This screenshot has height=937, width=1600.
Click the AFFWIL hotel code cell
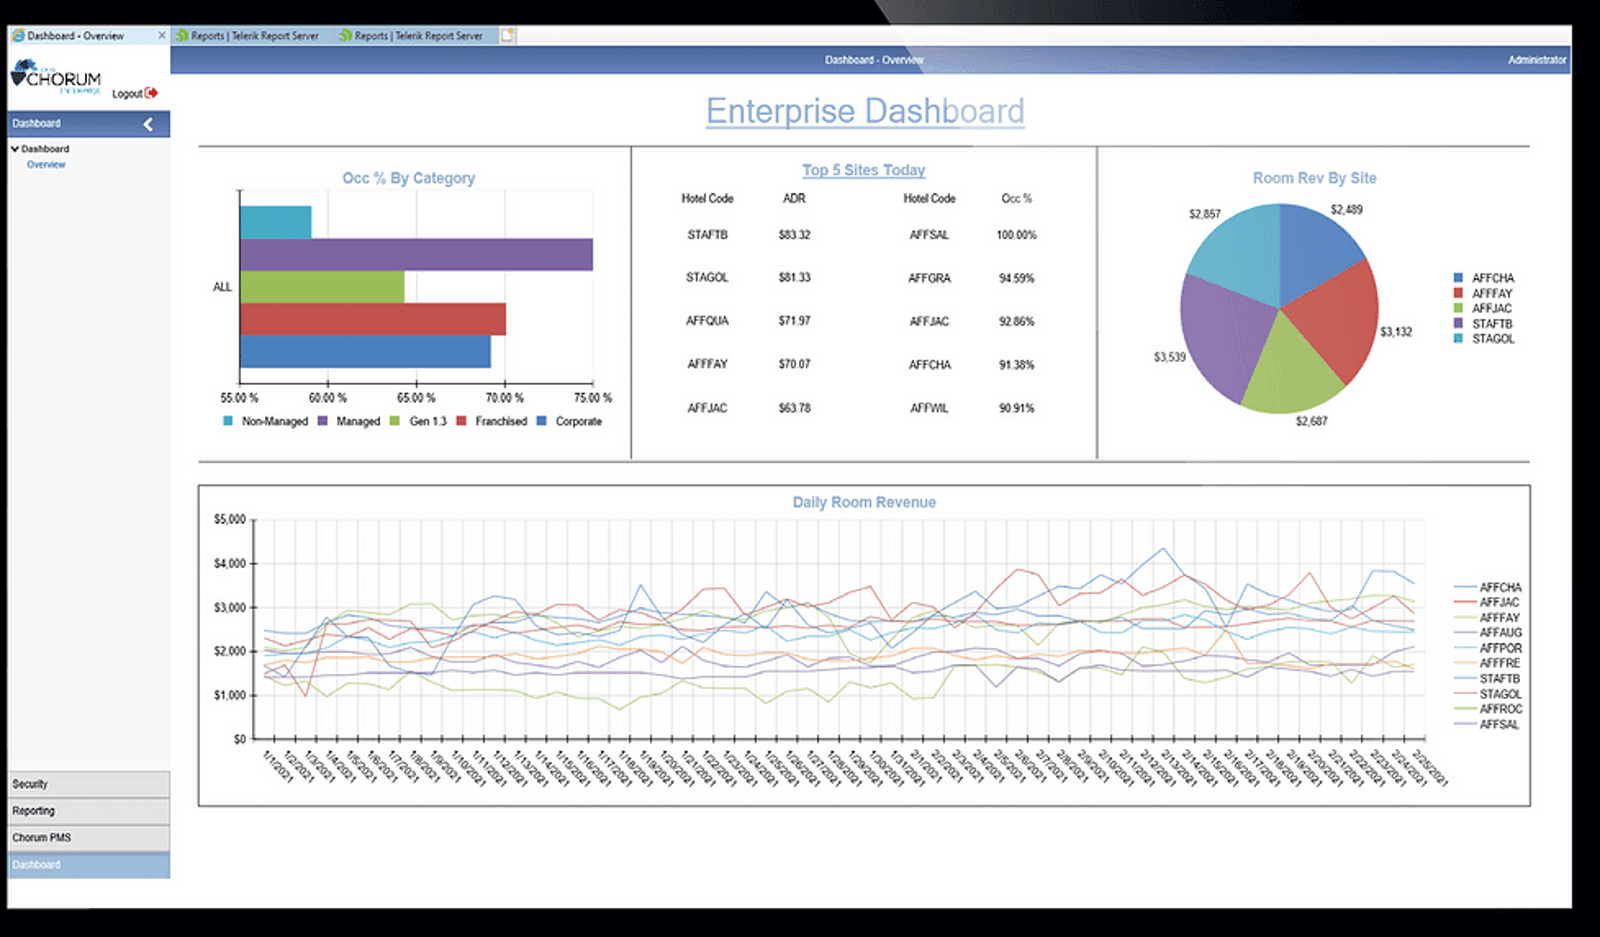[929, 408]
